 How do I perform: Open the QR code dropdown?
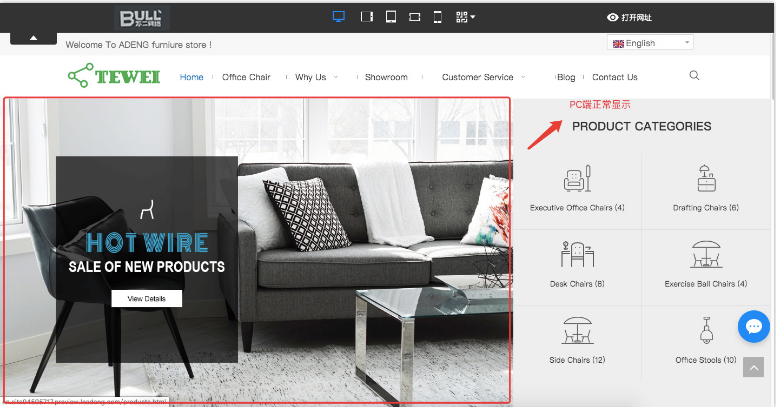coord(465,17)
